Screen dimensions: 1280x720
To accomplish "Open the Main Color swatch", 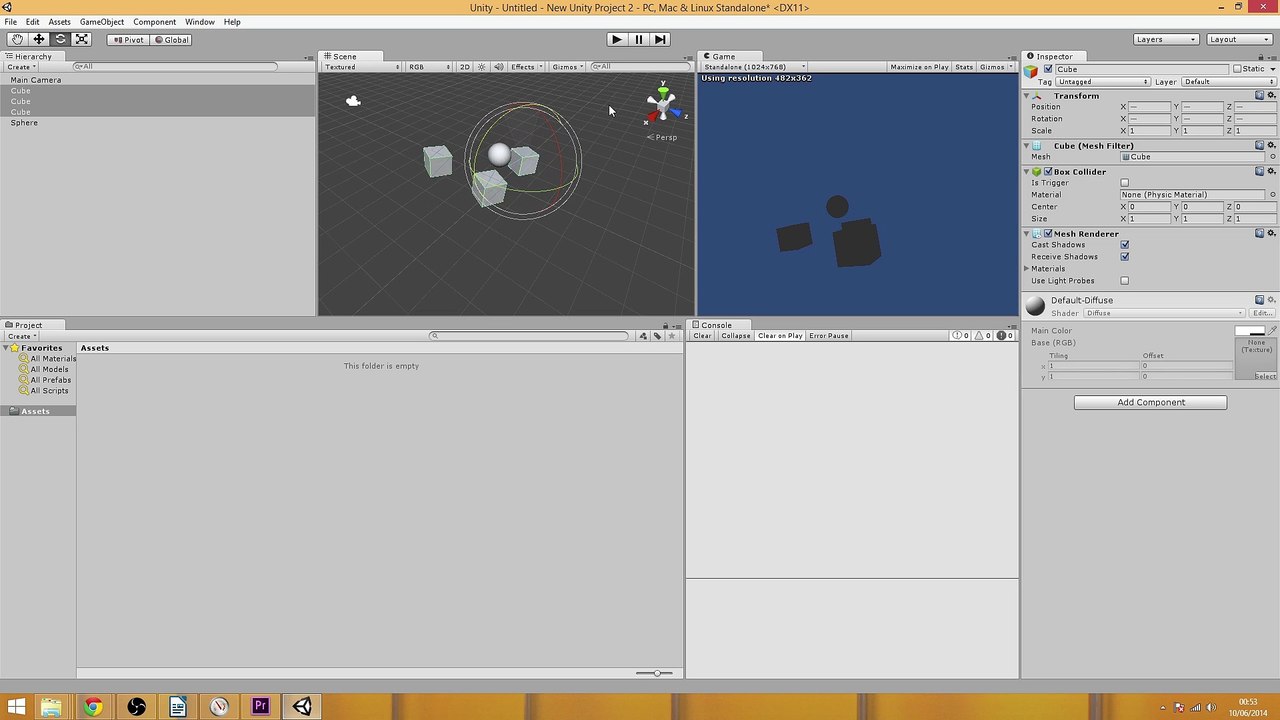I will (1249, 331).
